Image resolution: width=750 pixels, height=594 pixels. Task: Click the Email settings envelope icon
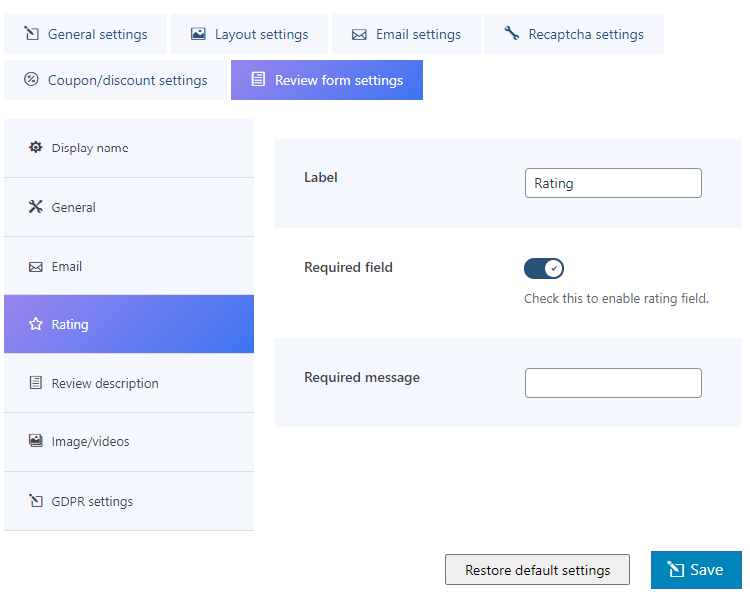pos(359,34)
